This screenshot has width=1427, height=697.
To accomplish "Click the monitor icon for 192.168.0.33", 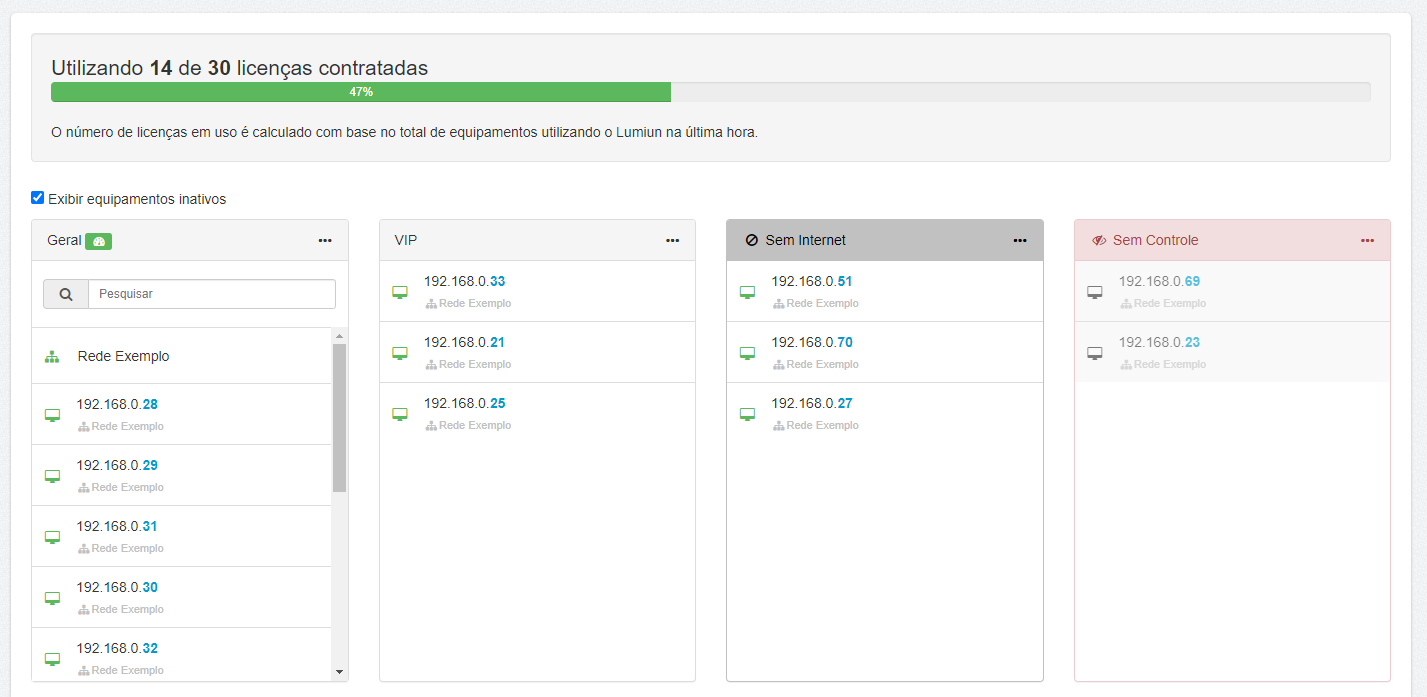I will pos(400,292).
